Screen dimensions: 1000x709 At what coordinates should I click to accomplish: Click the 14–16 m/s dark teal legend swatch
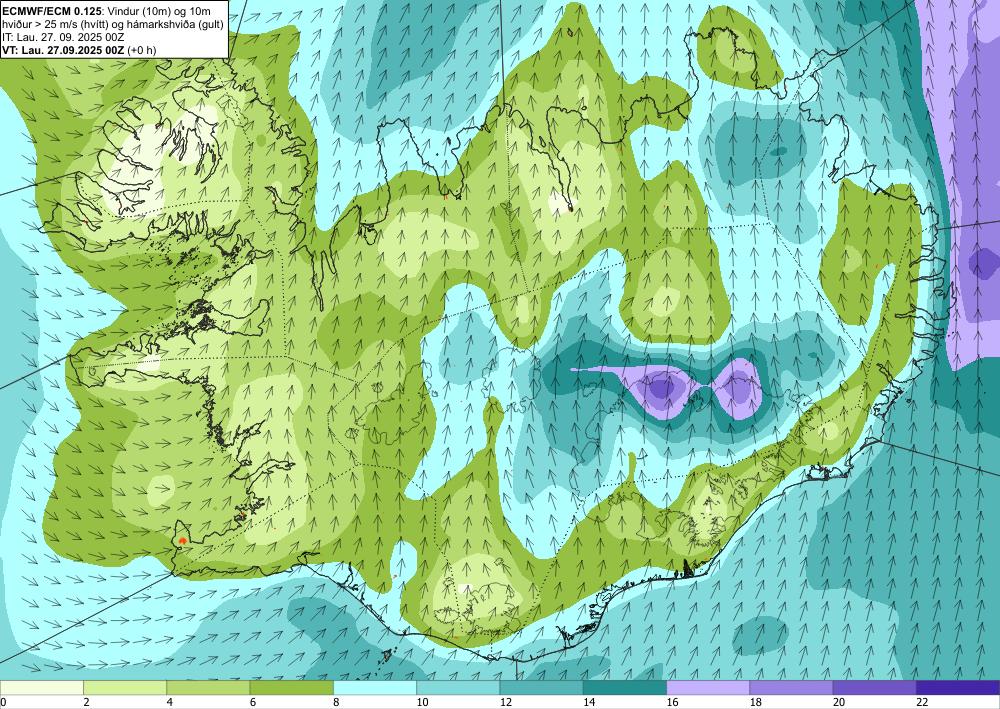[x=625, y=688]
